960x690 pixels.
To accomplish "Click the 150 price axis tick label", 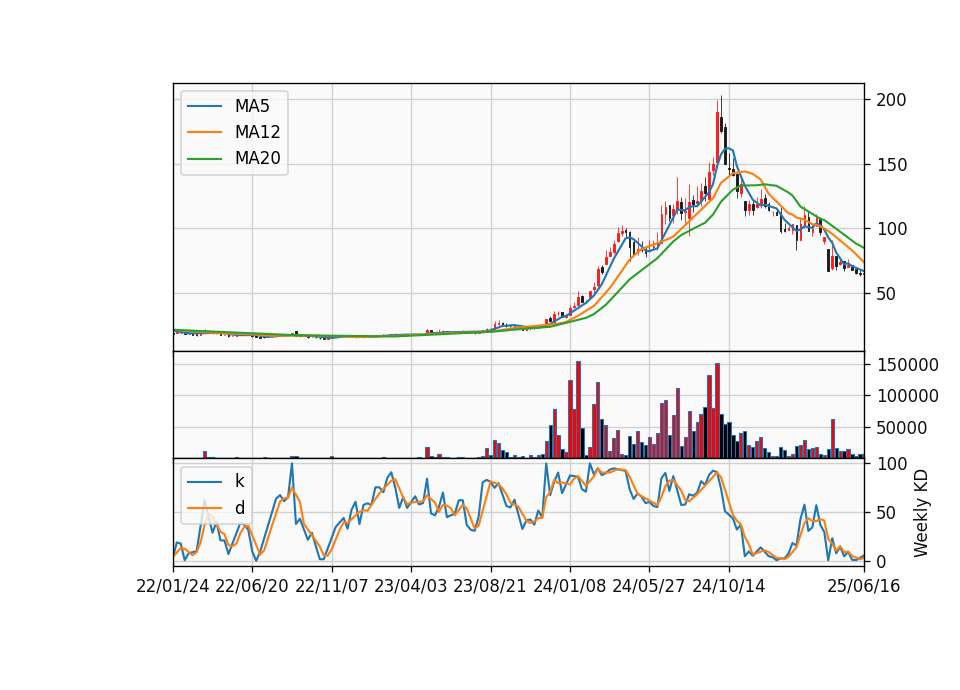I will 891,165.
